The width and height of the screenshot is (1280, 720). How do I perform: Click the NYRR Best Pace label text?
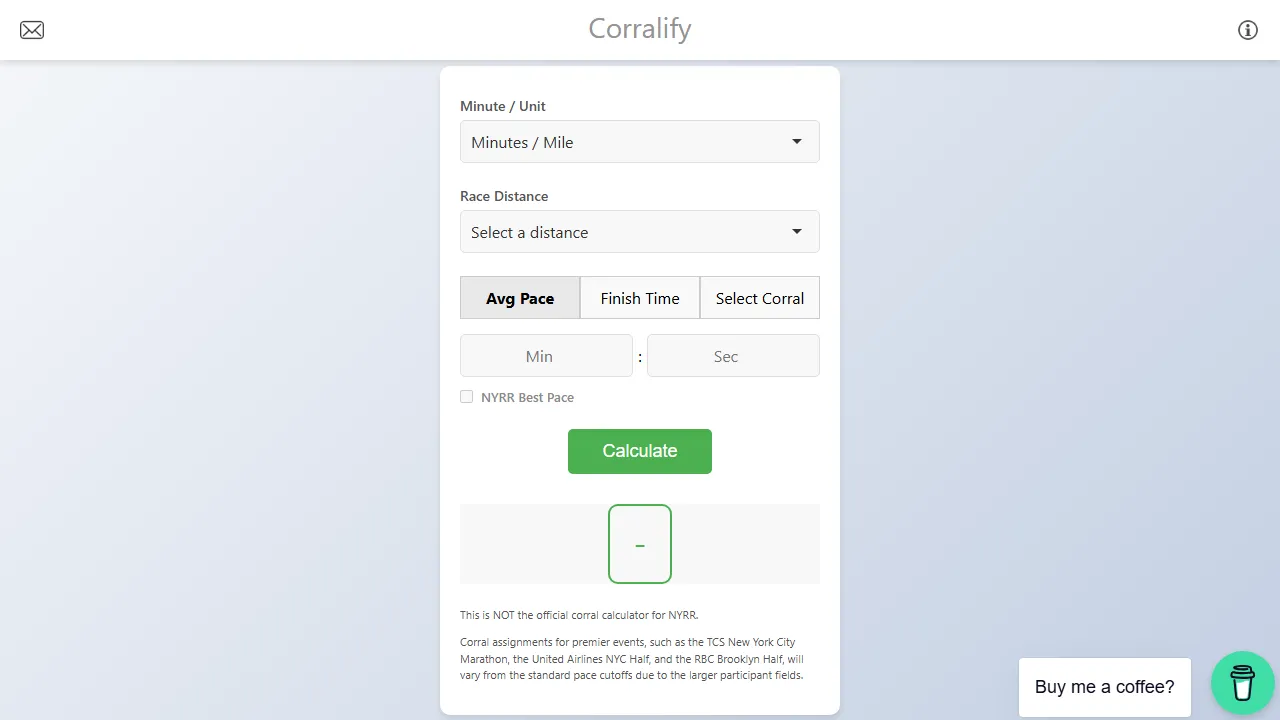[527, 397]
